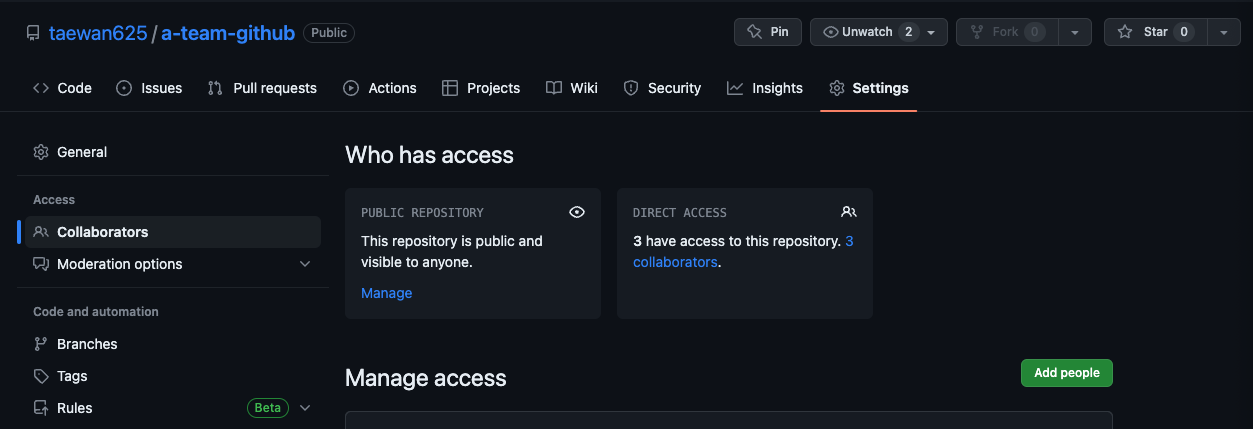Open the Insights tab
The height and width of the screenshot is (429, 1253).
click(765, 88)
